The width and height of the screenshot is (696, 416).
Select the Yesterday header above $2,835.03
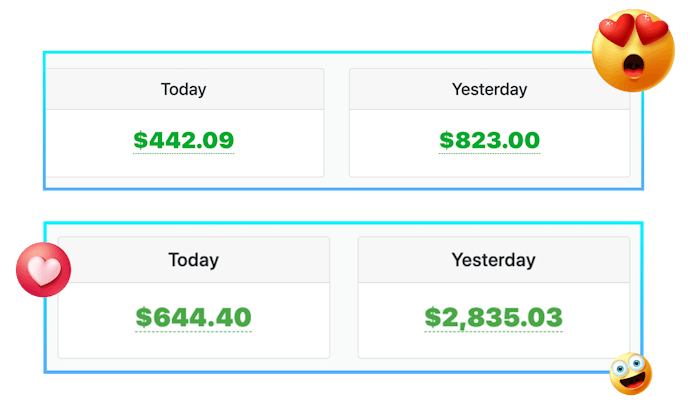(493, 260)
